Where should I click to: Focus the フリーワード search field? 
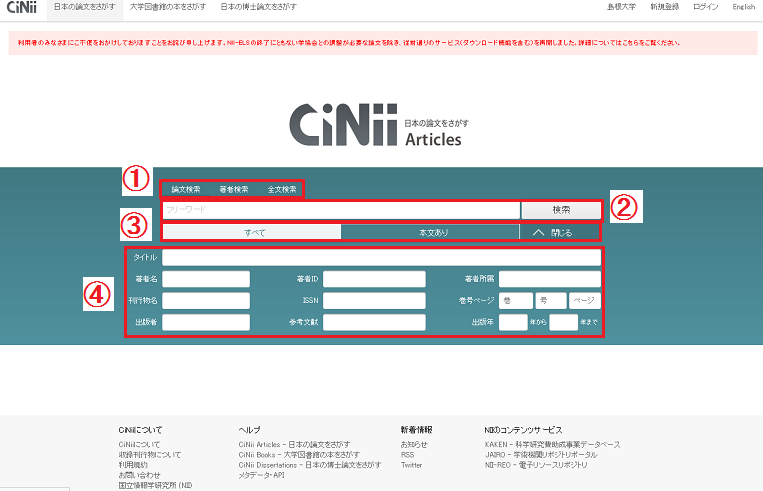click(x=341, y=210)
